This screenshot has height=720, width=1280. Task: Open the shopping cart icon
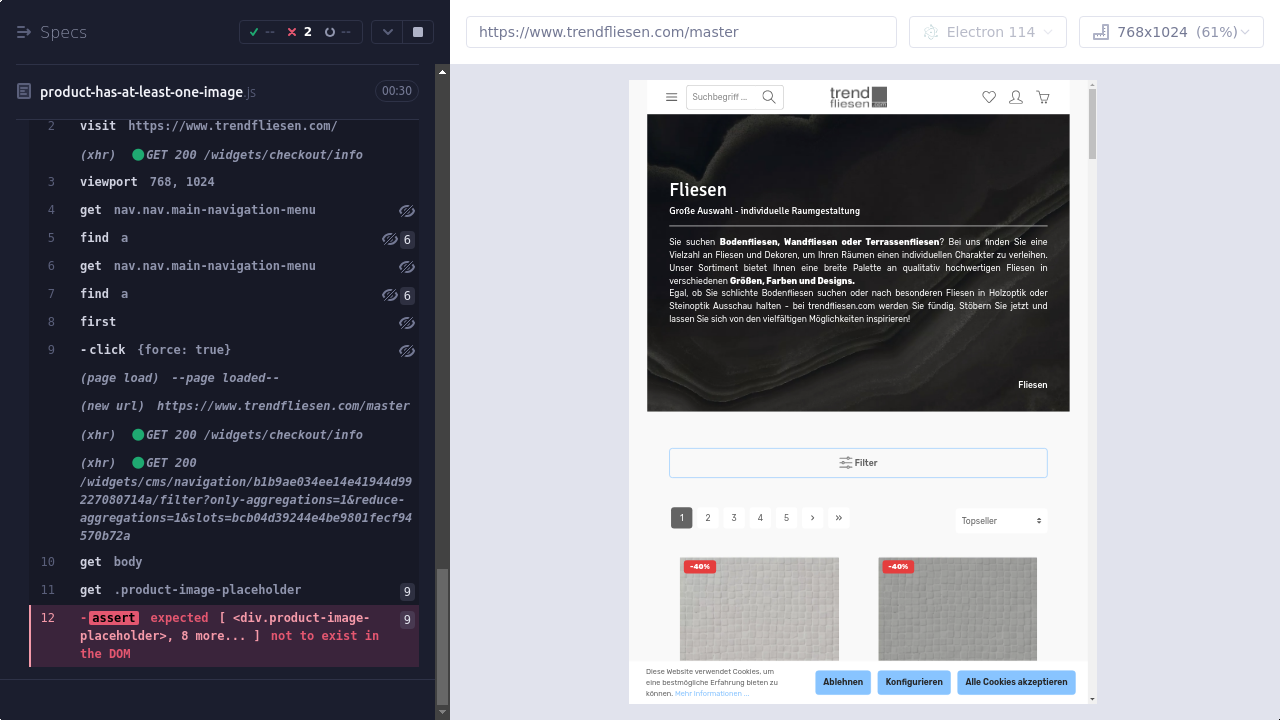pos(1043,97)
